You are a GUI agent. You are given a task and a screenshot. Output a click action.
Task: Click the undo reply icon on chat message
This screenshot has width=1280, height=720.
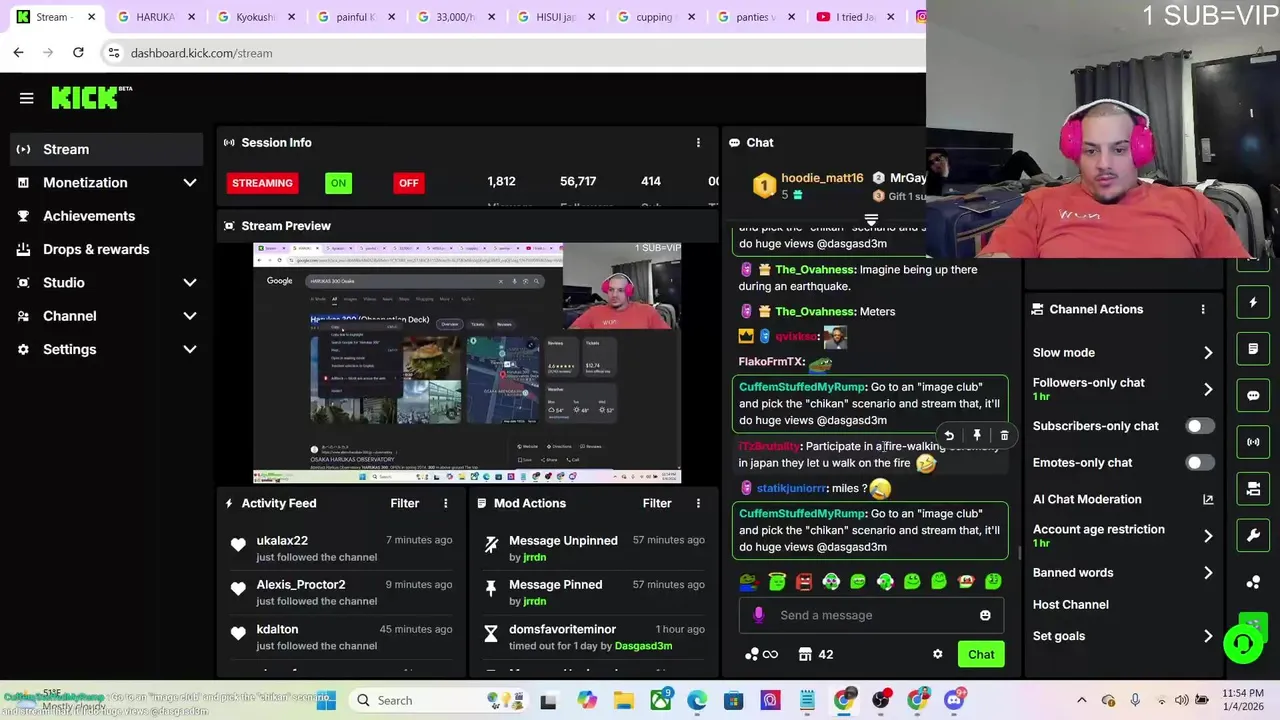949,435
